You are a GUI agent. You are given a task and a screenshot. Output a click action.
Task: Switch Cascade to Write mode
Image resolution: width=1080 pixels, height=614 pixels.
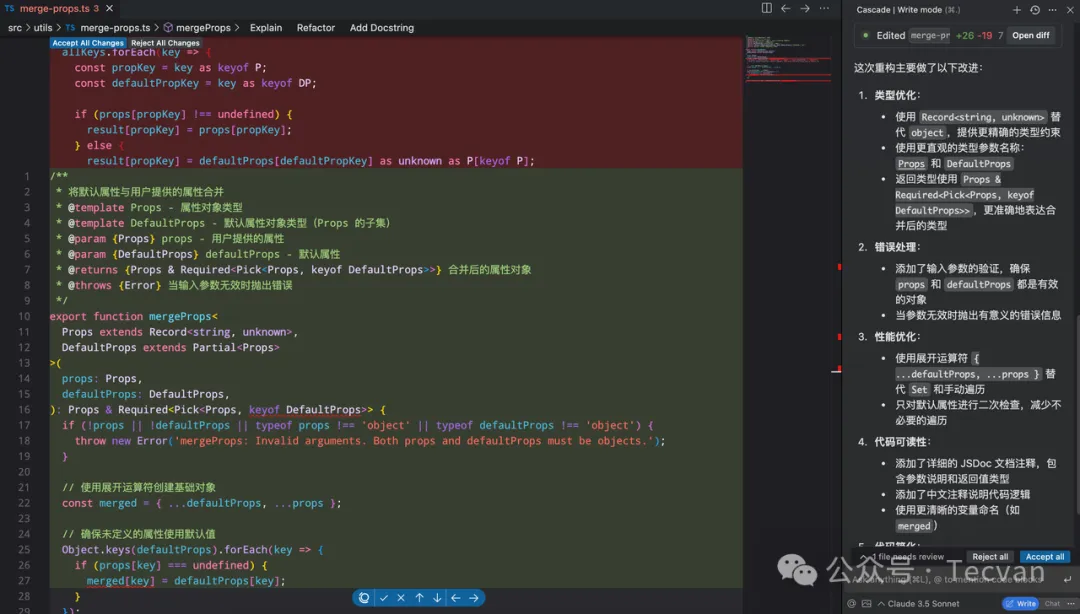pos(1021,604)
